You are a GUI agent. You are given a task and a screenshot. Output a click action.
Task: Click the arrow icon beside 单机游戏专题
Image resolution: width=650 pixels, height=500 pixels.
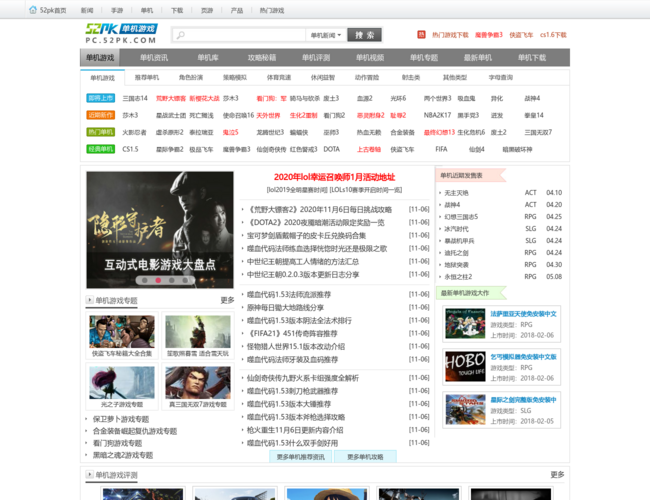pos(90,300)
